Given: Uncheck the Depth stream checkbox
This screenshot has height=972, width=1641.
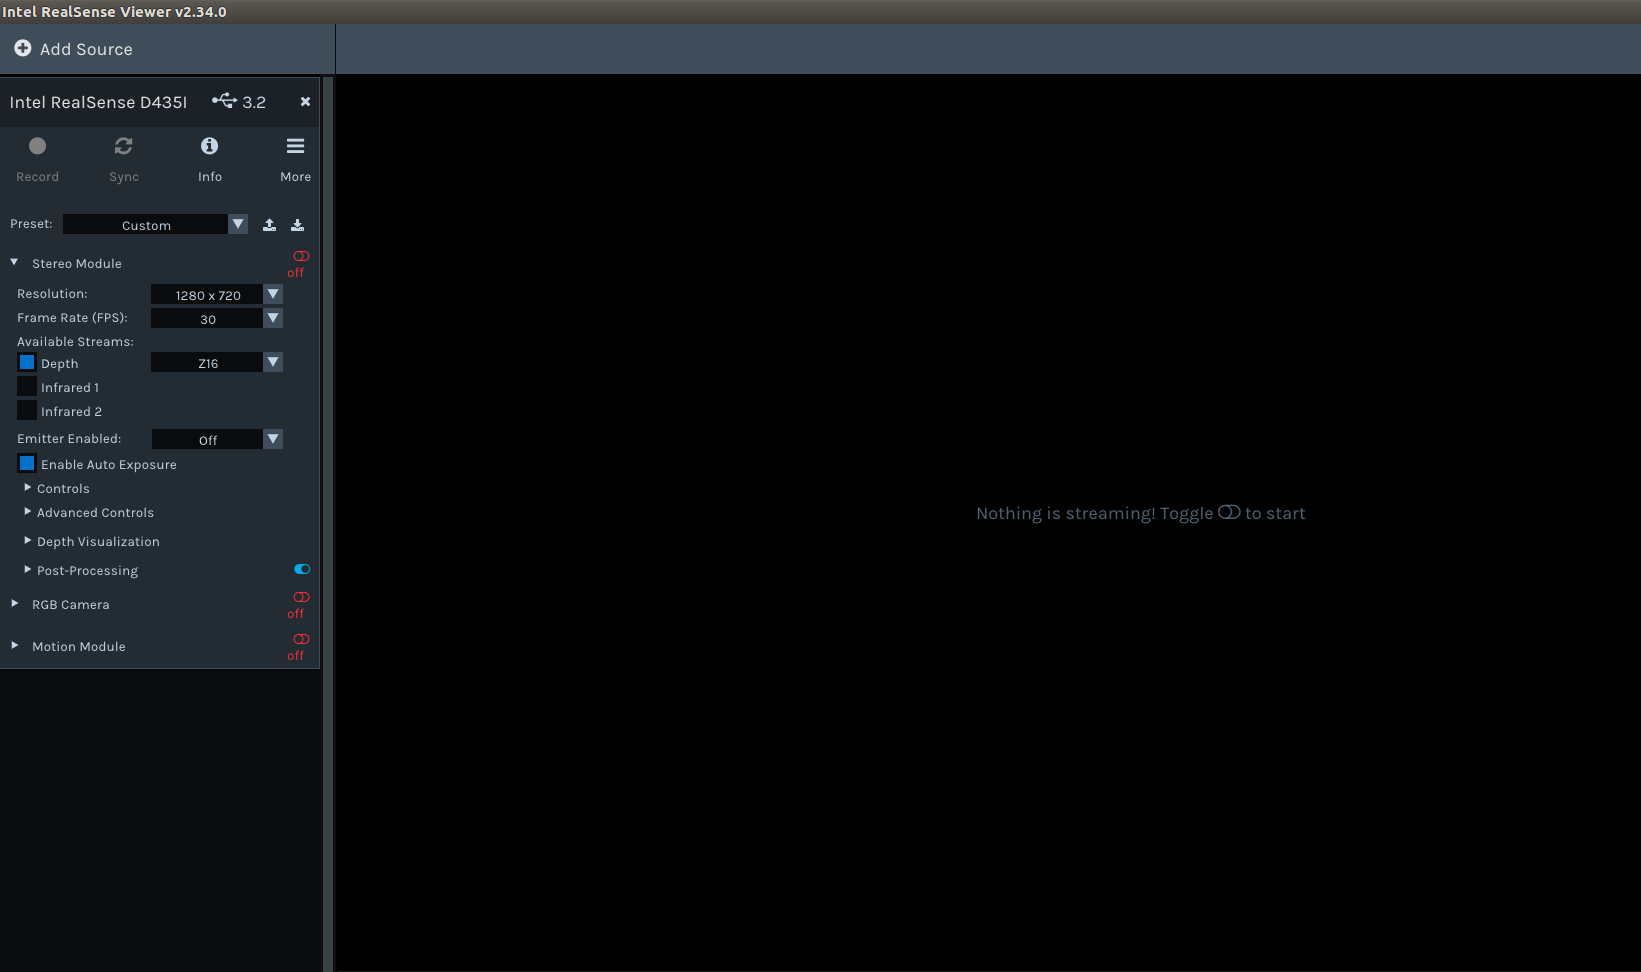Looking at the screenshot, I should 27,362.
